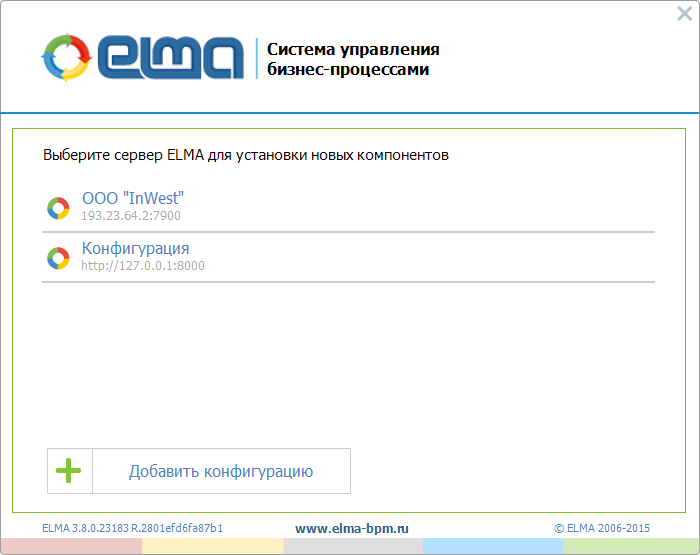This screenshot has height=555, width=700.
Task: Click the ELMA circular arrows logo in header
Action: click(x=67, y=59)
